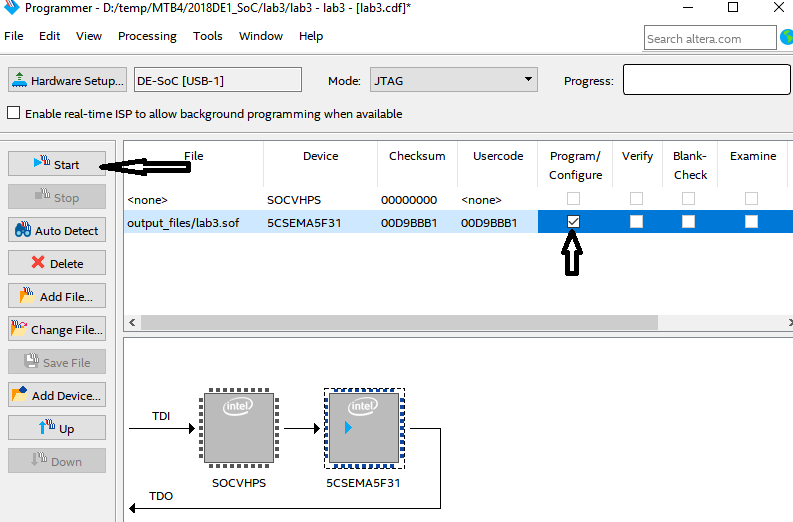Click the Auto Detect button
Viewport: 793px width, 522px height.
[56, 231]
